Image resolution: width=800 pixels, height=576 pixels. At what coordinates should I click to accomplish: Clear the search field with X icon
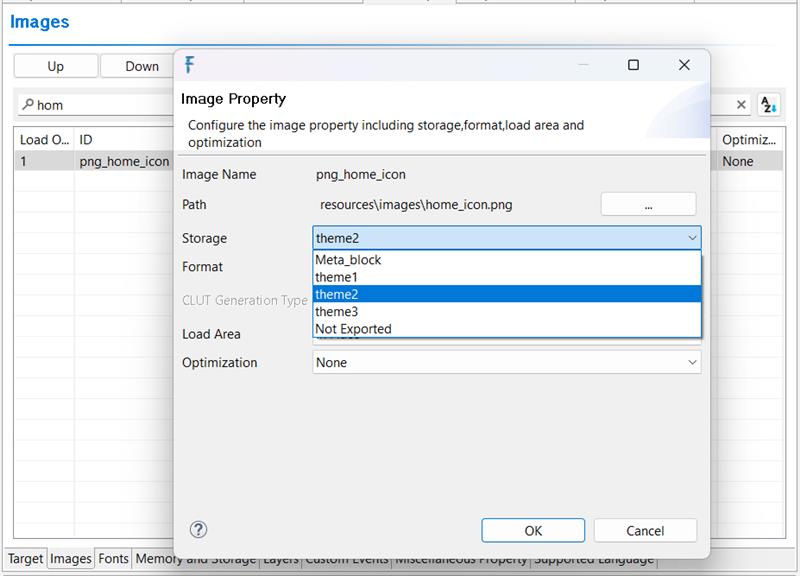coord(741,104)
